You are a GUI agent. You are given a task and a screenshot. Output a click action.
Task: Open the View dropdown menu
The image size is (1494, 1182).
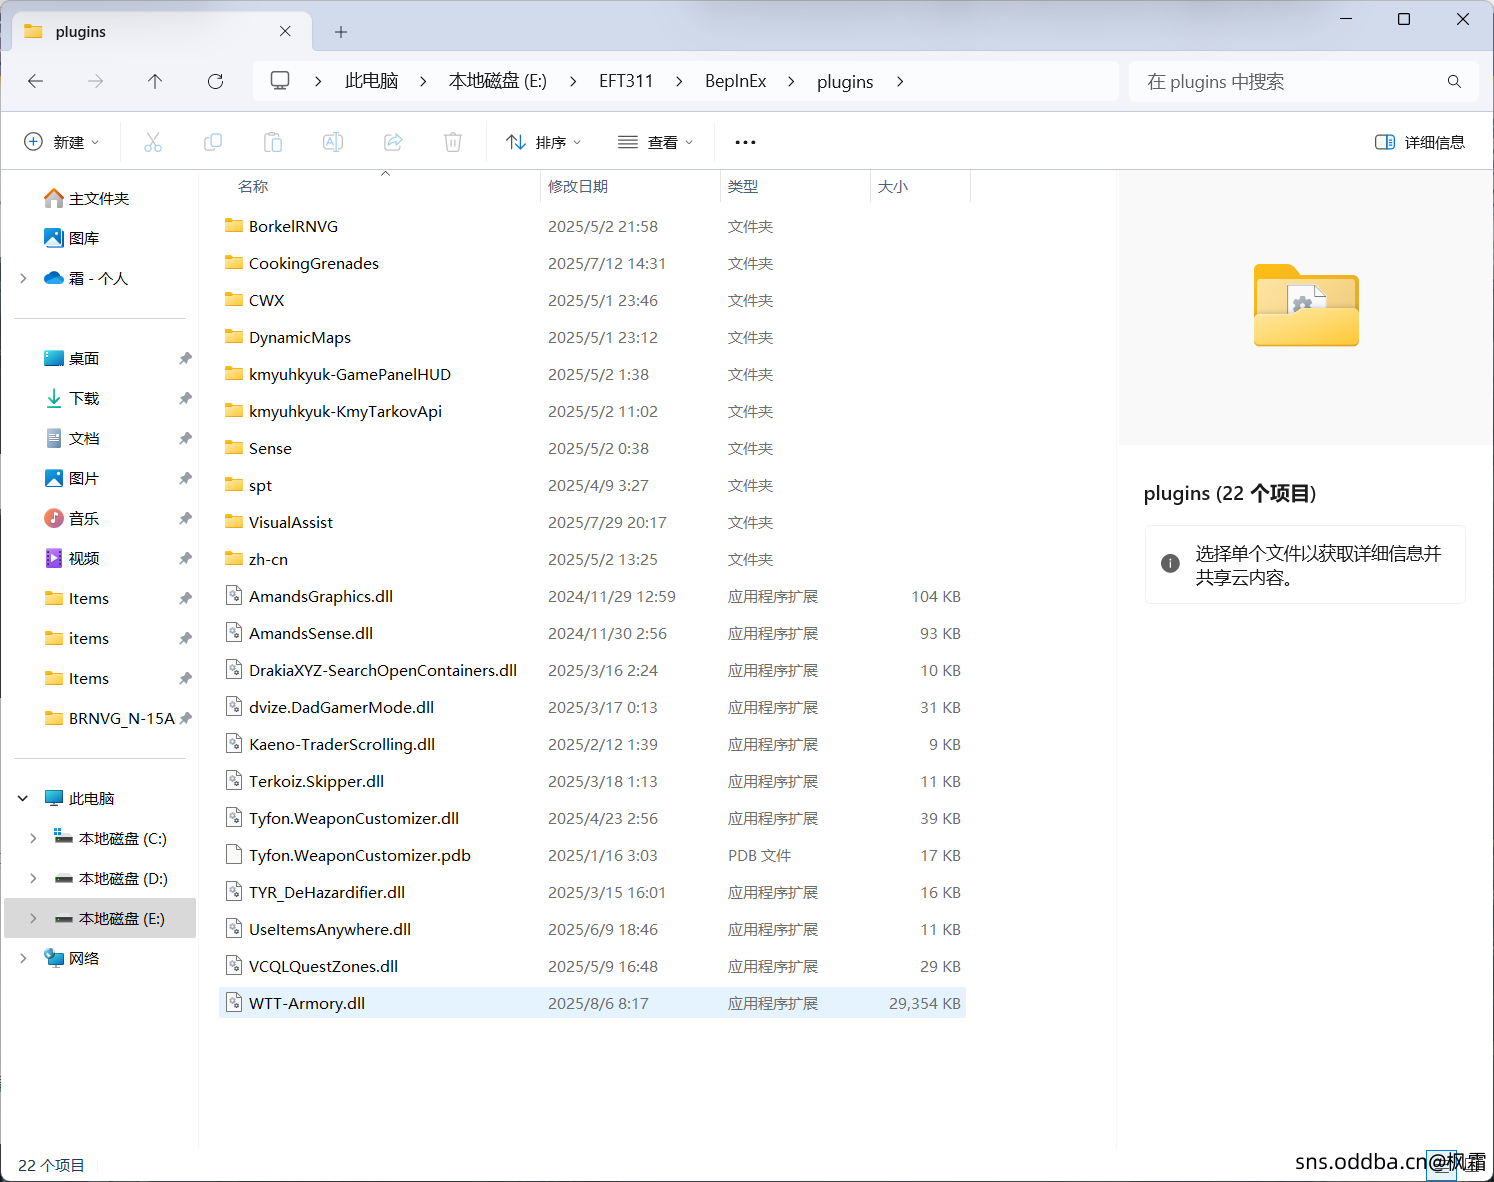point(656,142)
